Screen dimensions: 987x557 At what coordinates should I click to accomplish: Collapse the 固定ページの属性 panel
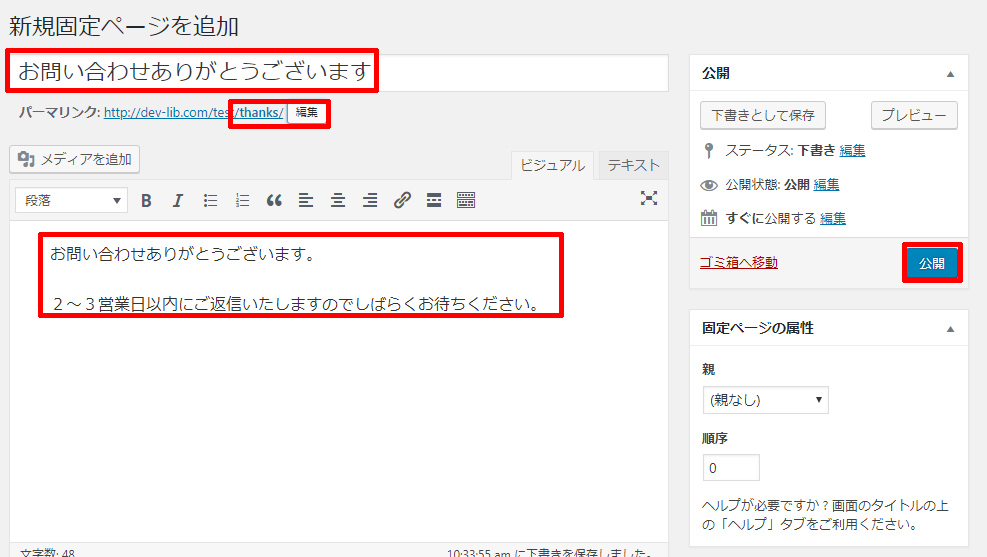click(x=950, y=328)
